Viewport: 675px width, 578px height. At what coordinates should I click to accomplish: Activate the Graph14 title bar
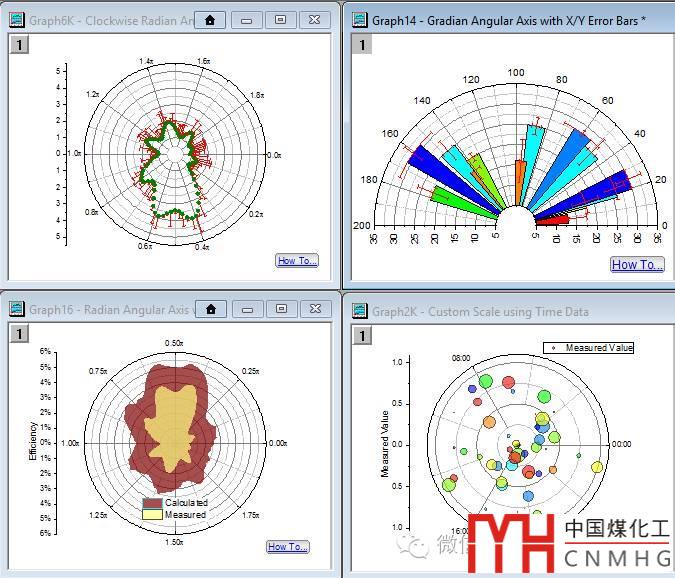point(508,20)
